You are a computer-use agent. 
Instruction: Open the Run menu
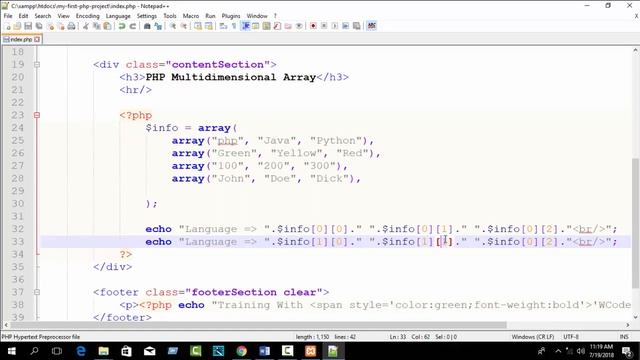(210, 16)
